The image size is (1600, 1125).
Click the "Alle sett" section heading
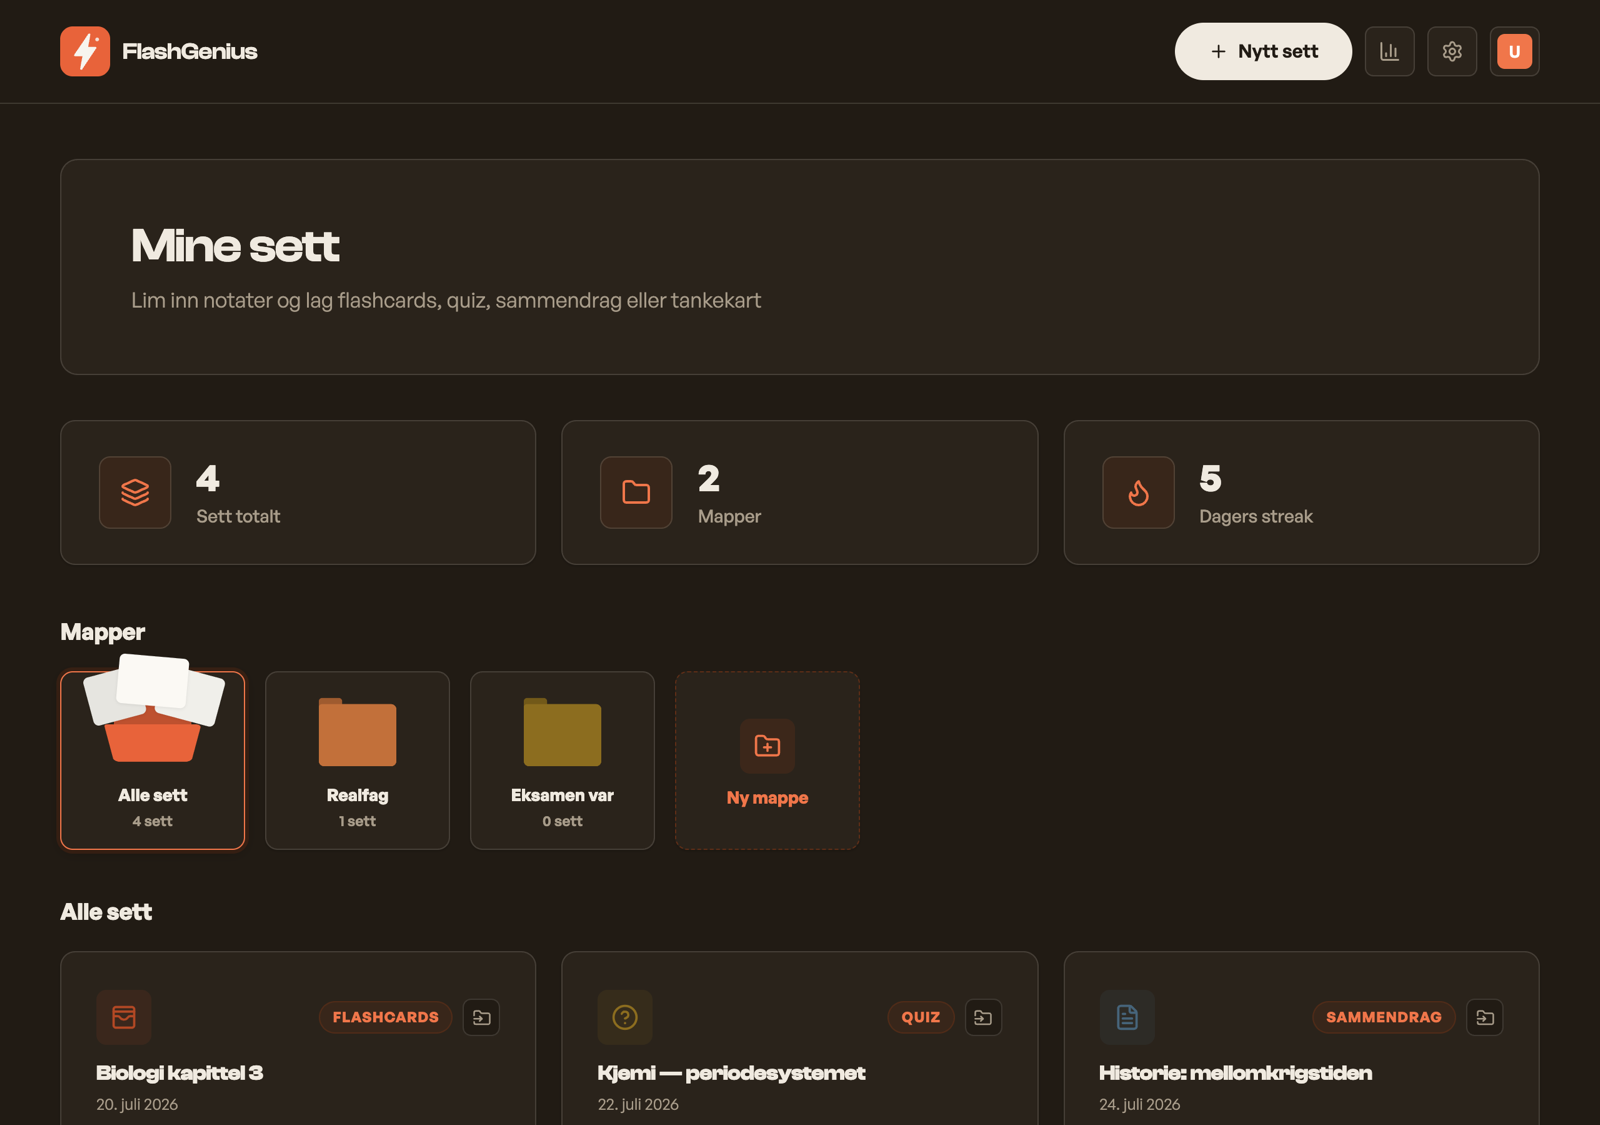point(106,912)
